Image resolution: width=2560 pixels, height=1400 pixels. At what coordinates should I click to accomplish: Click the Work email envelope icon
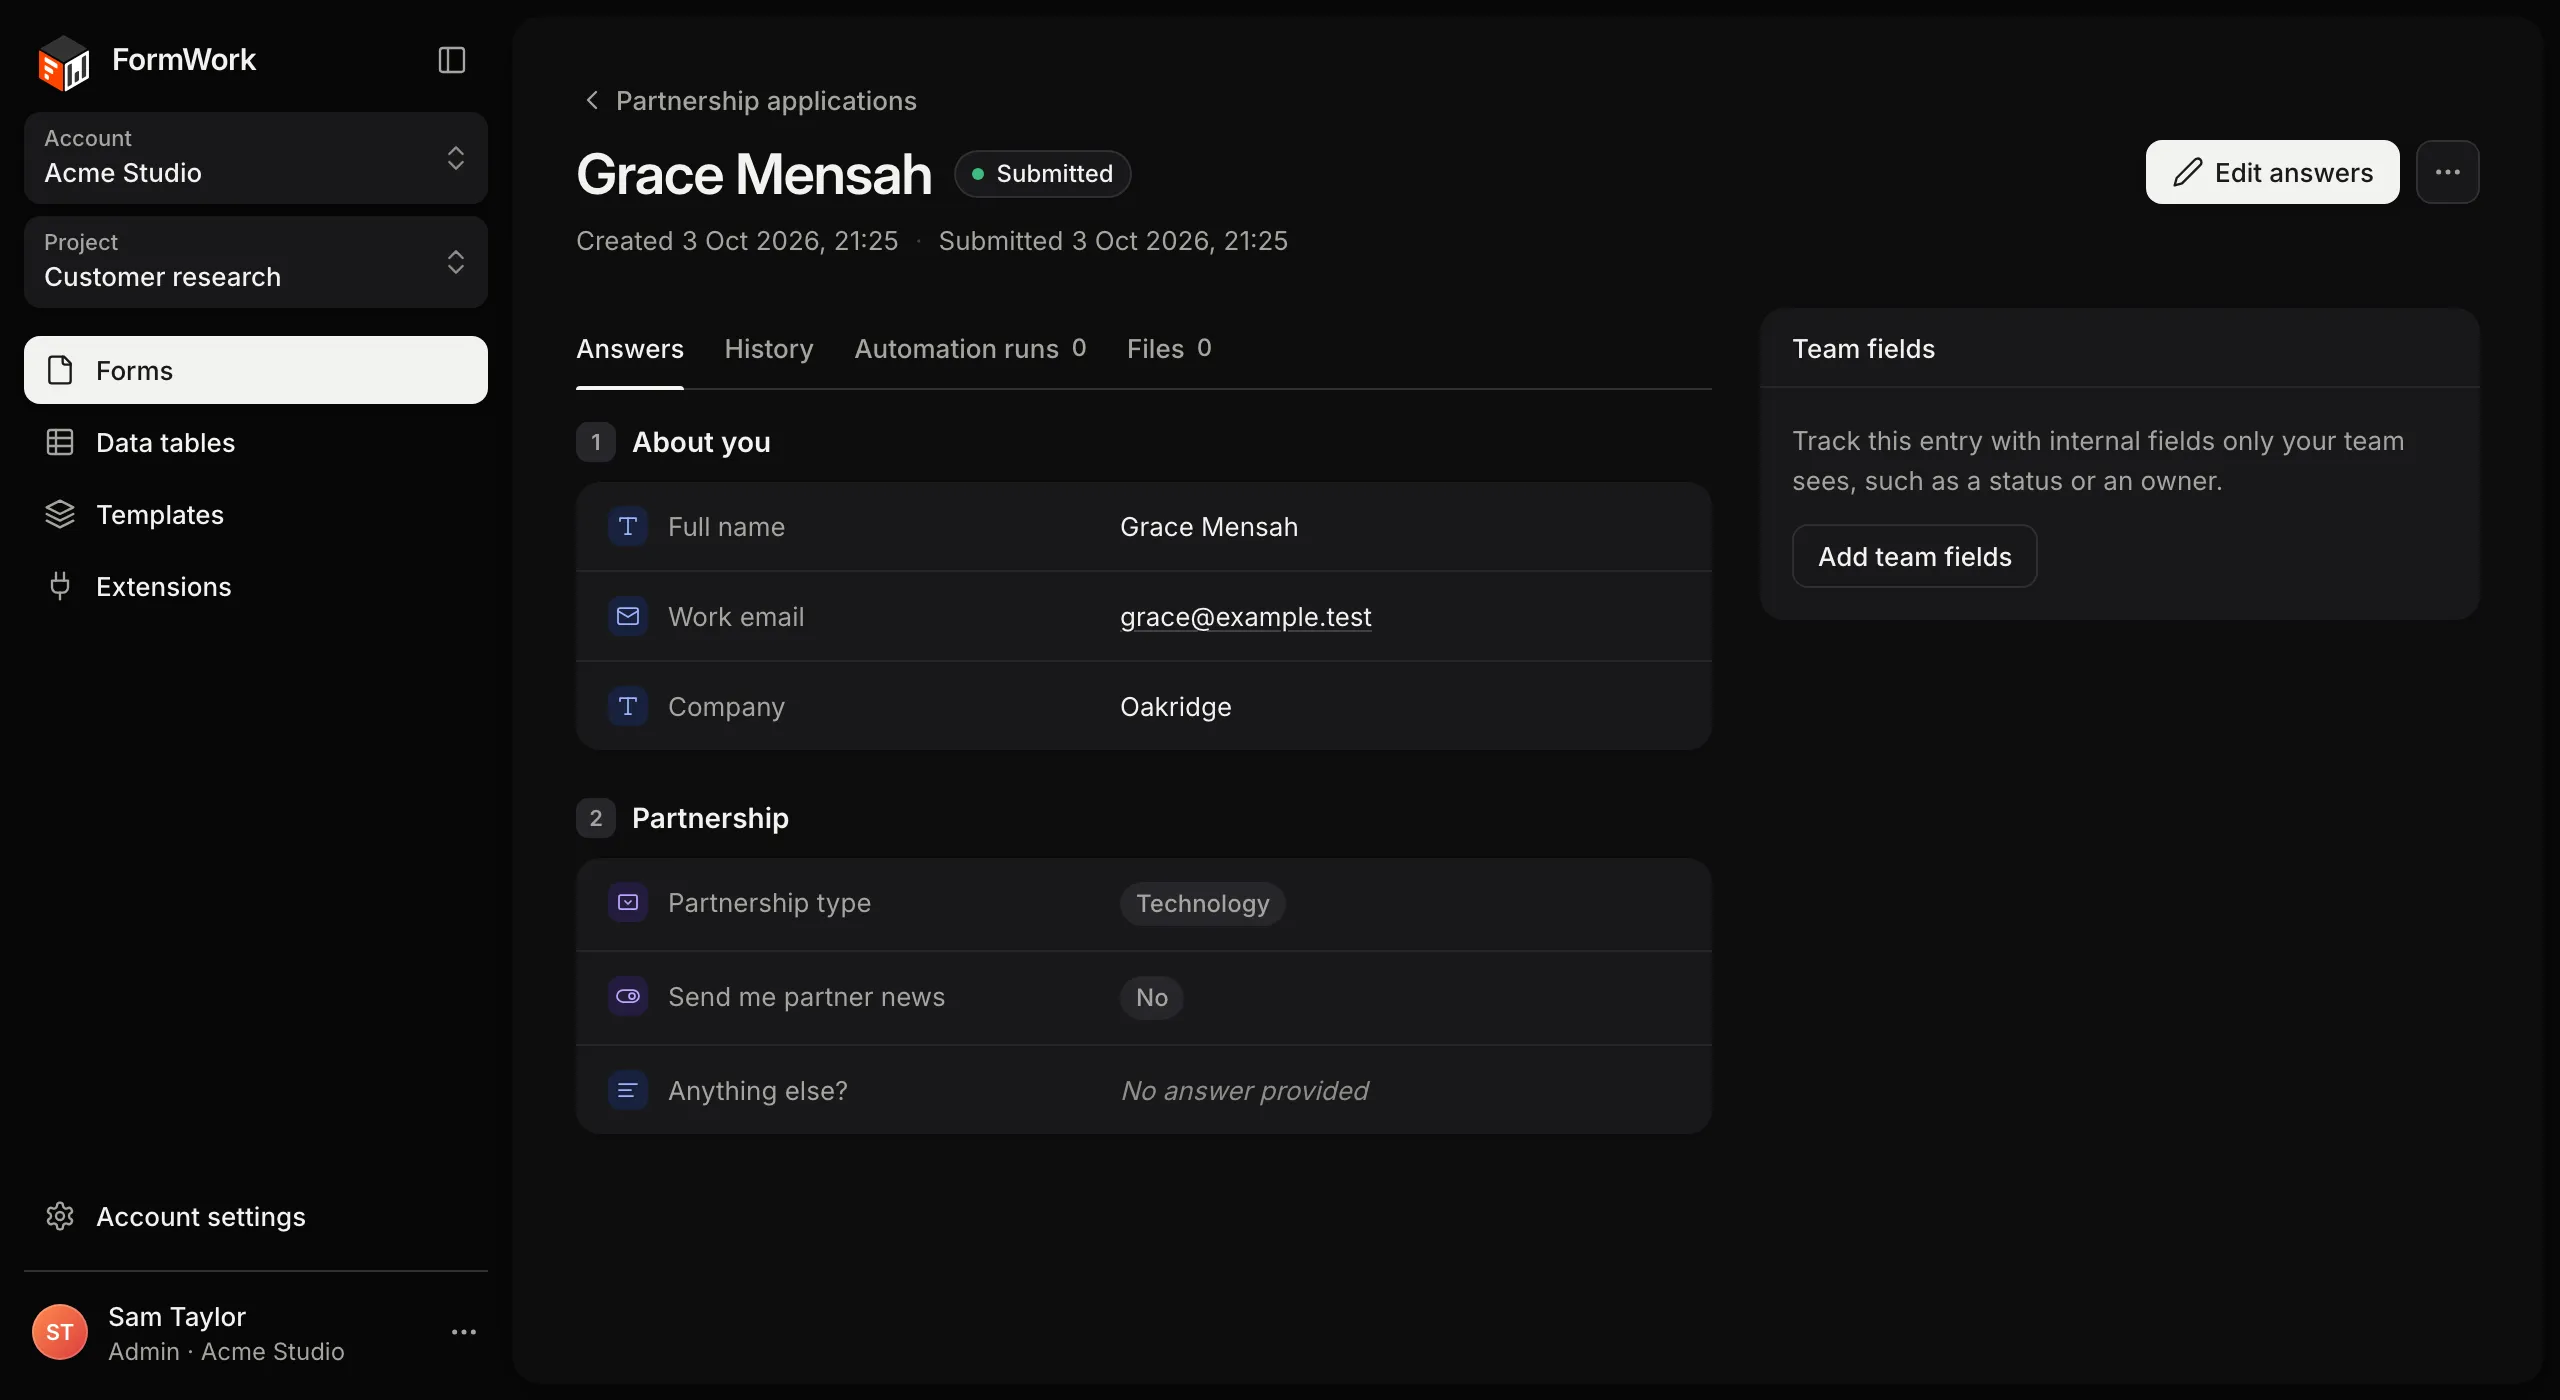click(628, 616)
